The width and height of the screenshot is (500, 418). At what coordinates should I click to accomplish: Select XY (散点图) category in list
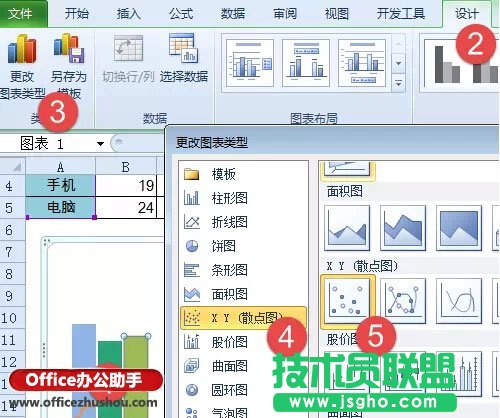(x=243, y=318)
